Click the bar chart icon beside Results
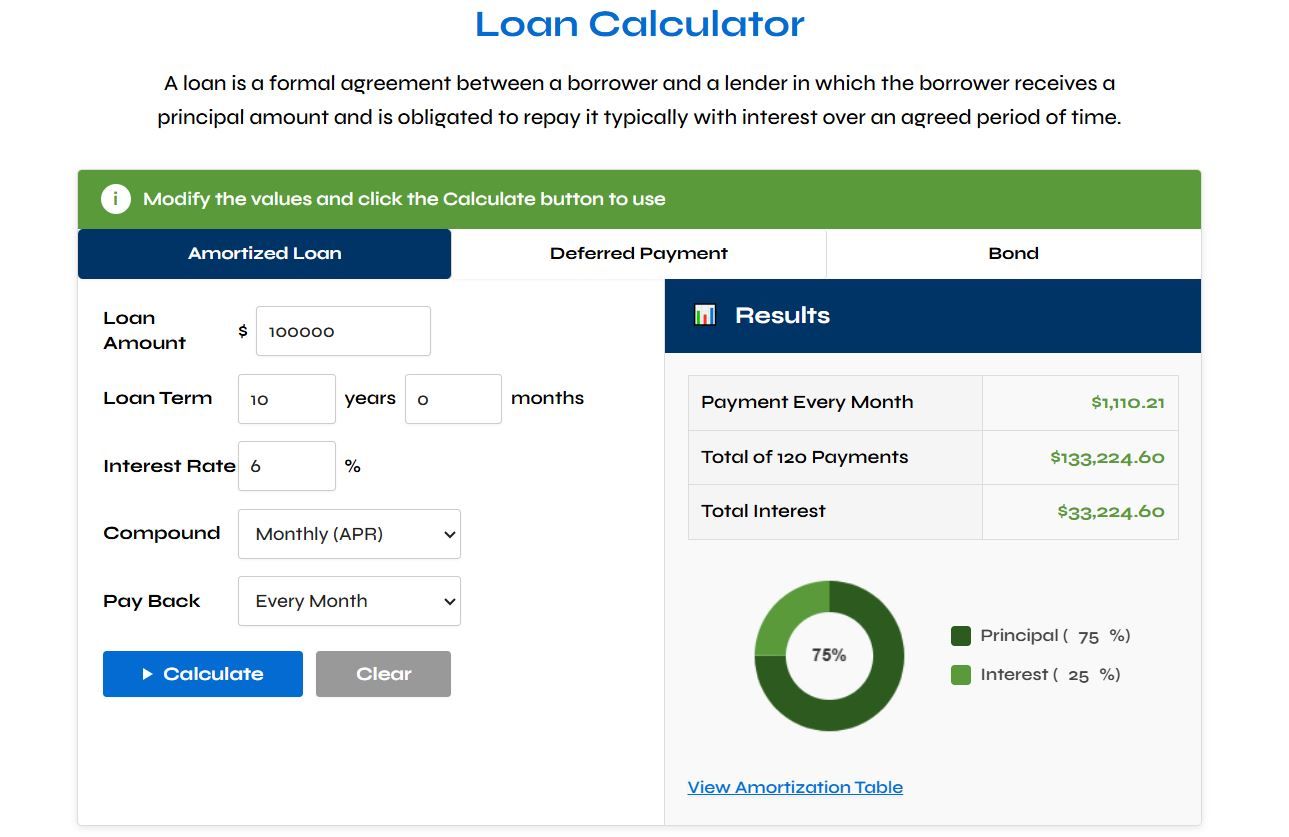 tap(705, 315)
